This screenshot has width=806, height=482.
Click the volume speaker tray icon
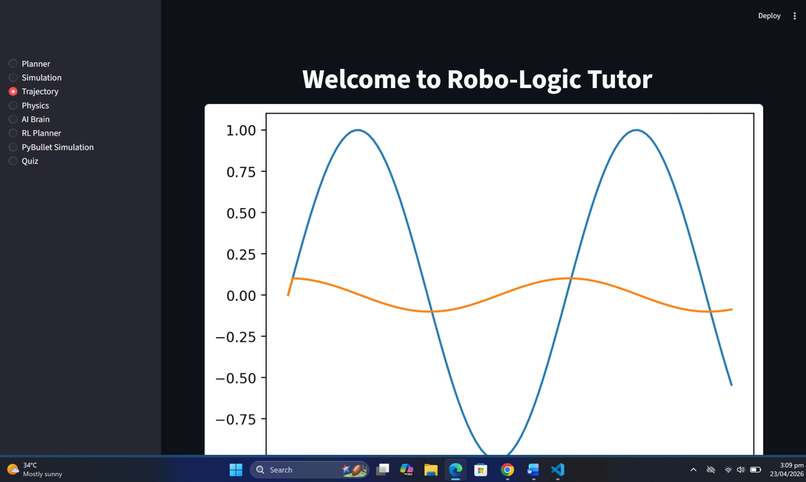[741, 470]
